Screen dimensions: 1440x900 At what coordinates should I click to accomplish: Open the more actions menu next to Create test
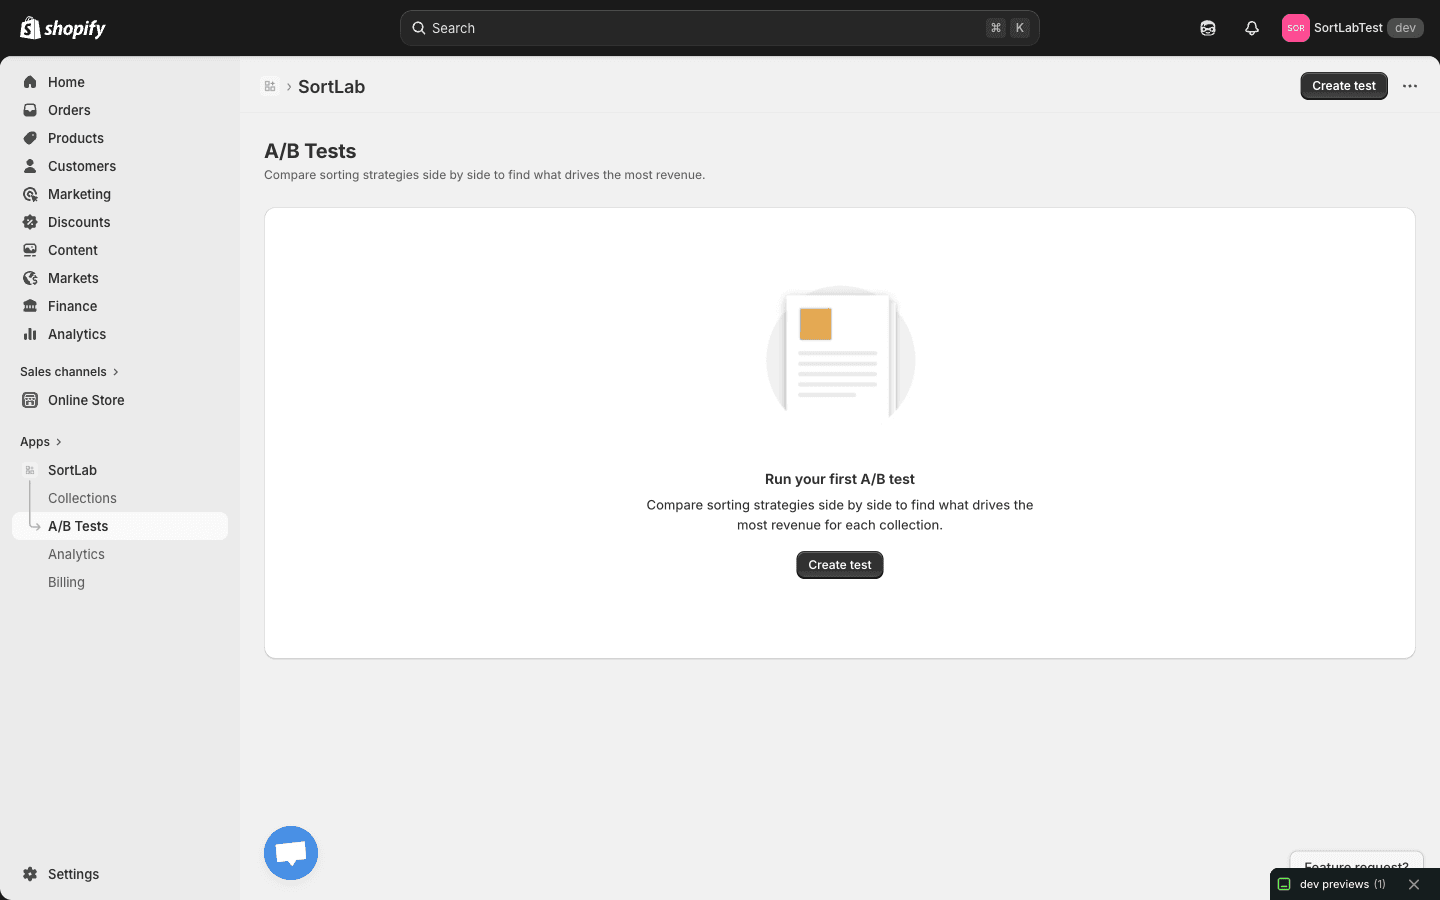pos(1409,86)
